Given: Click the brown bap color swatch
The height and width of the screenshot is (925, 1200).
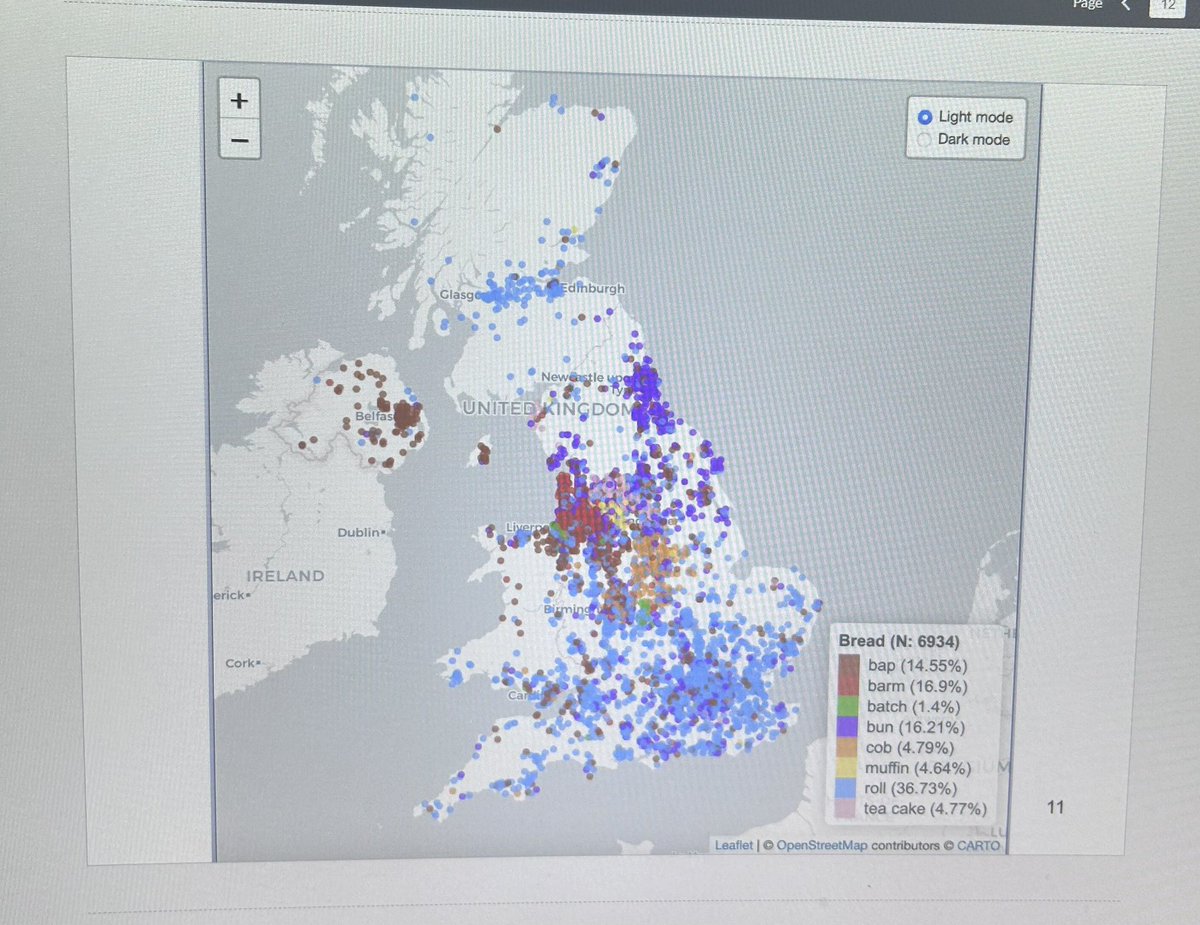Looking at the screenshot, I should (849, 665).
